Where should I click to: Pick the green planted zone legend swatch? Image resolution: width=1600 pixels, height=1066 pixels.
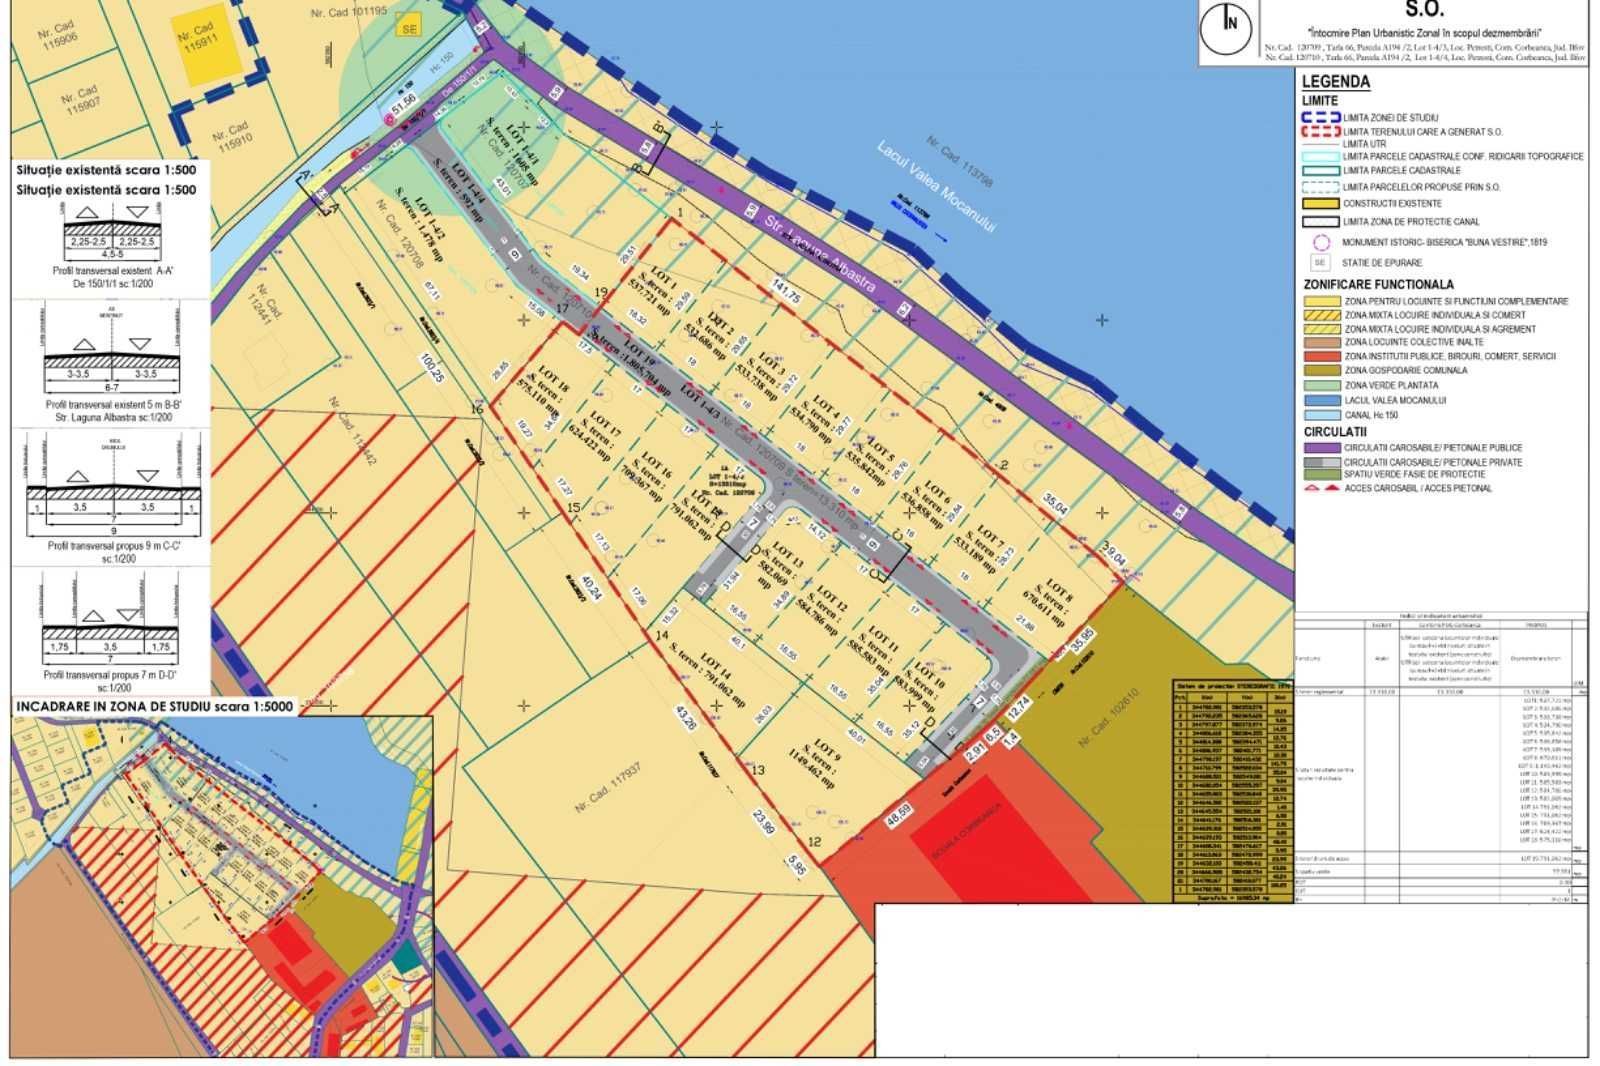[1320, 385]
